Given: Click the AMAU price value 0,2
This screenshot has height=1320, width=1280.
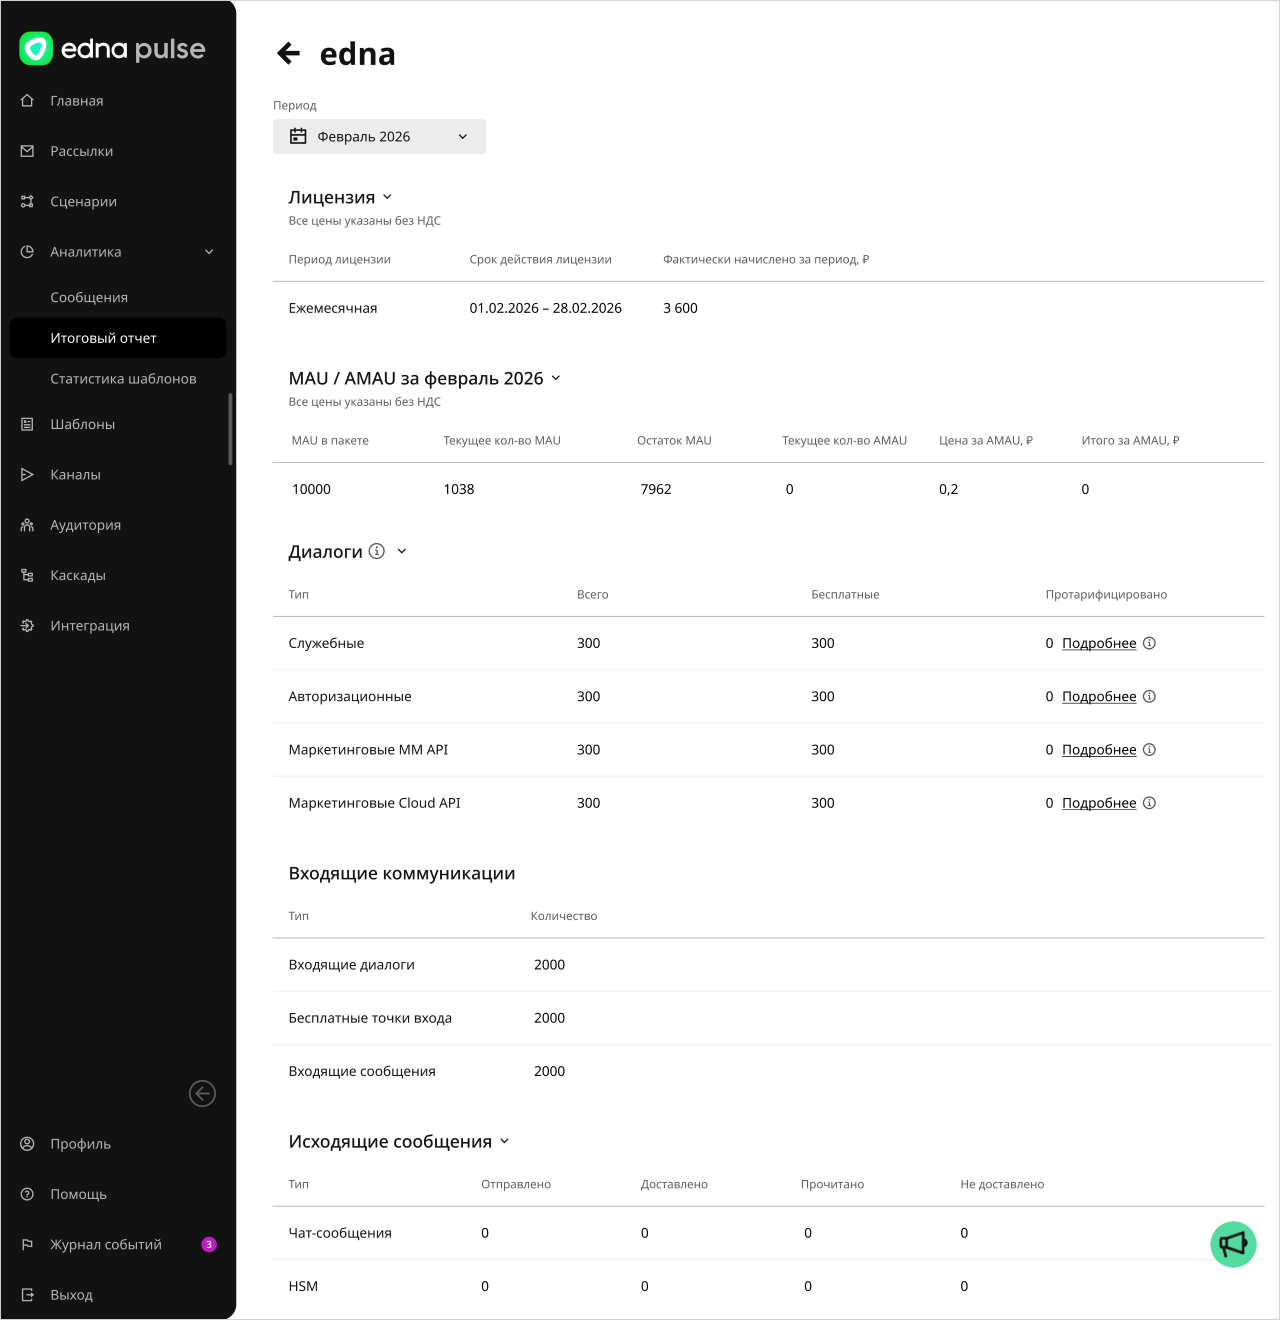Looking at the screenshot, I should (948, 489).
